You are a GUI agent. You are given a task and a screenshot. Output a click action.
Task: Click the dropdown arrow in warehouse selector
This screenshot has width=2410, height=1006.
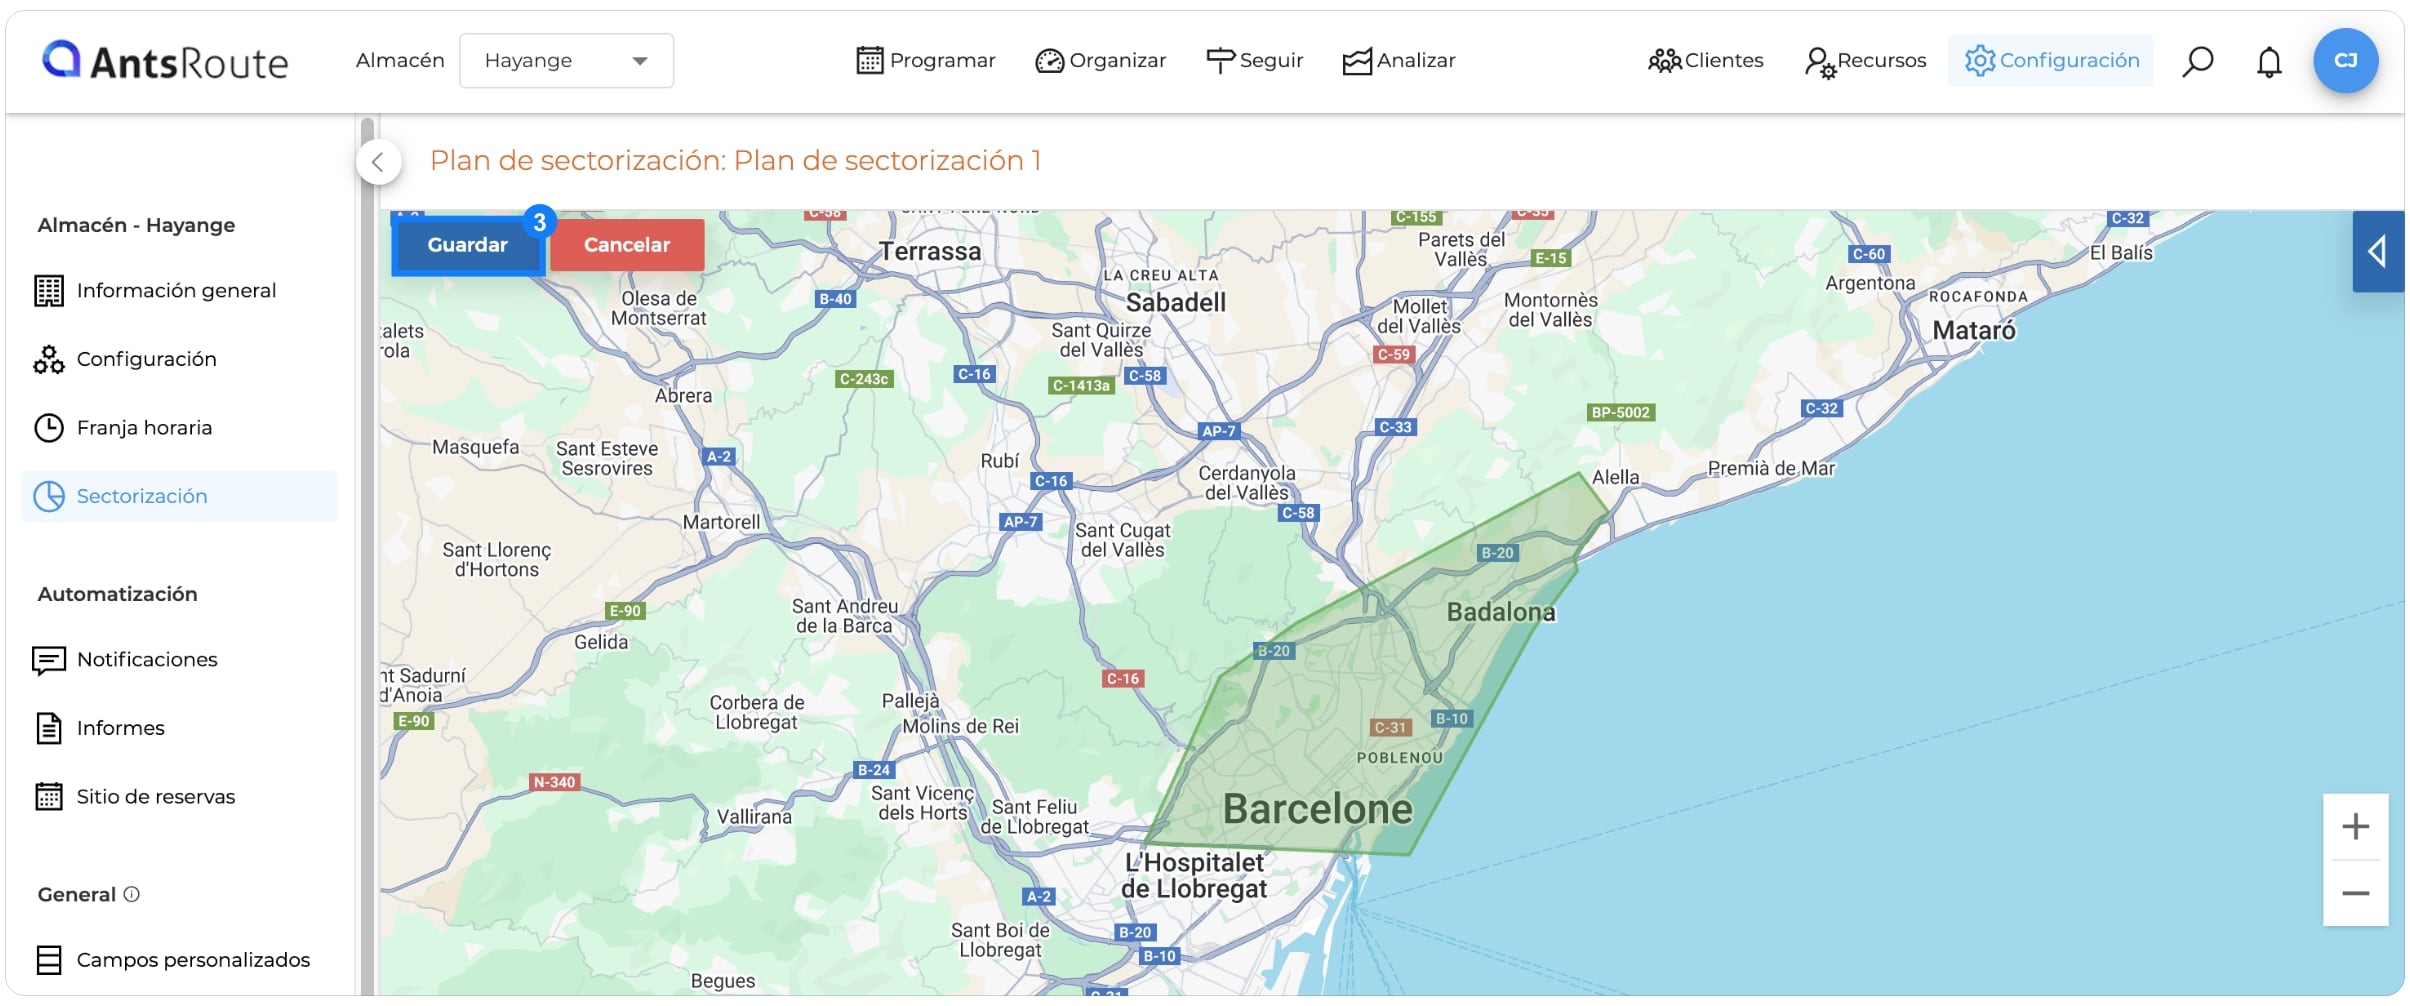tap(640, 61)
